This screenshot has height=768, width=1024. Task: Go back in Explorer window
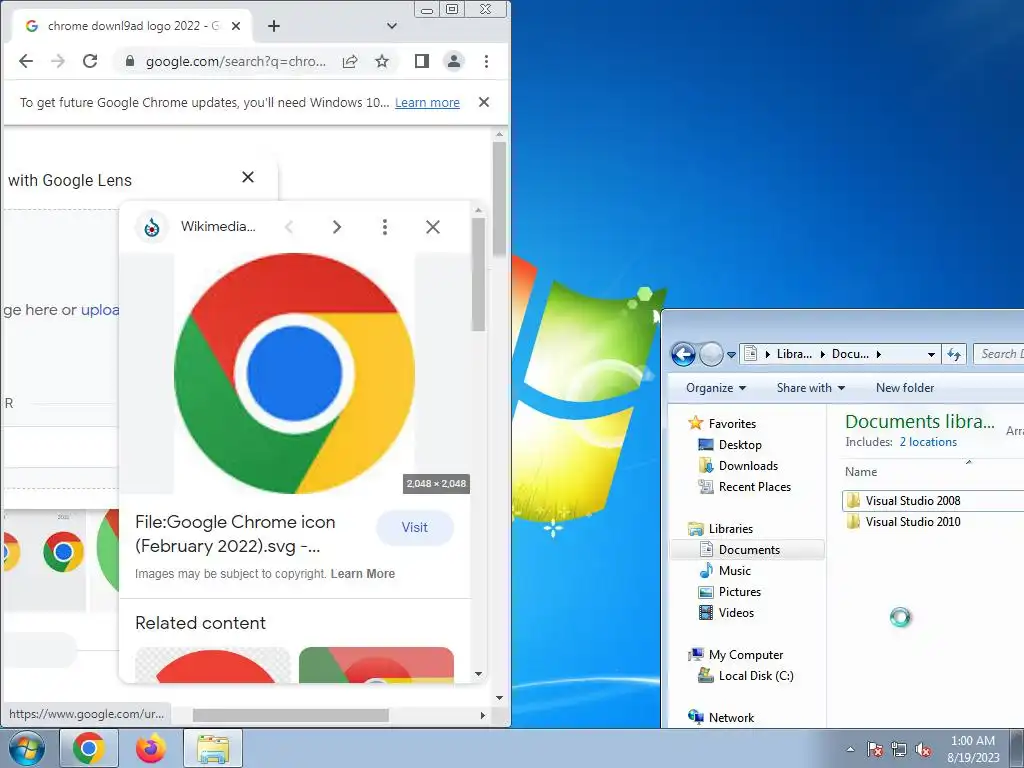pos(684,355)
